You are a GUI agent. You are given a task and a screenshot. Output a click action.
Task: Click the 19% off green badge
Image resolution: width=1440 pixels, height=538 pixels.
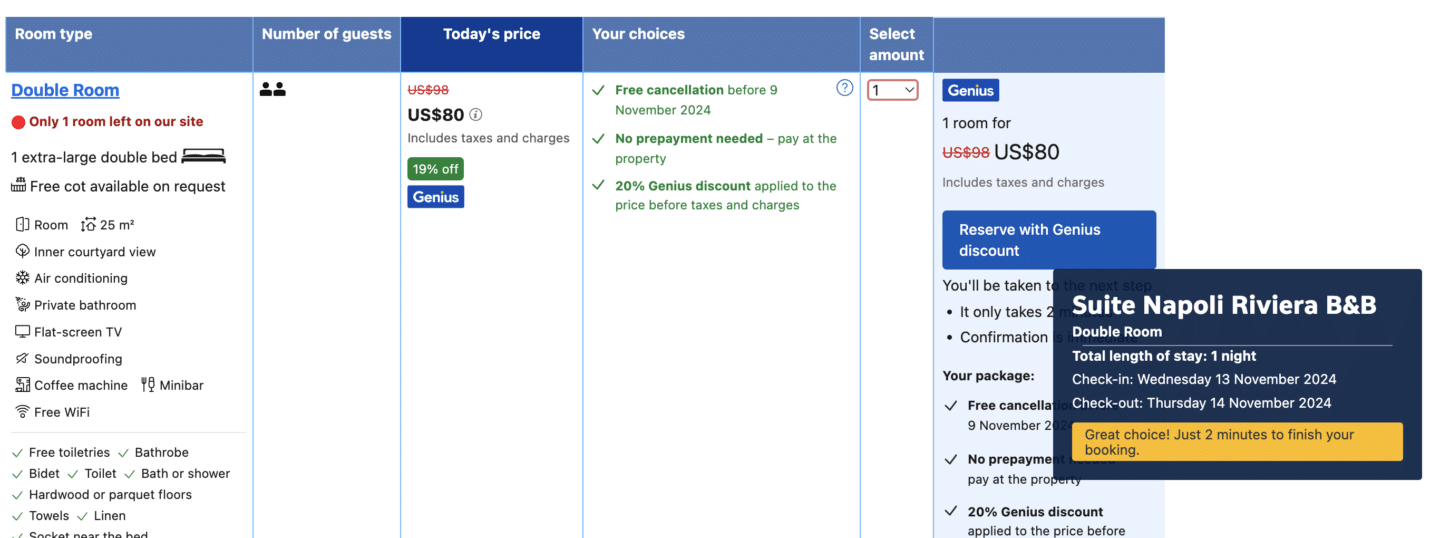[435, 169]
